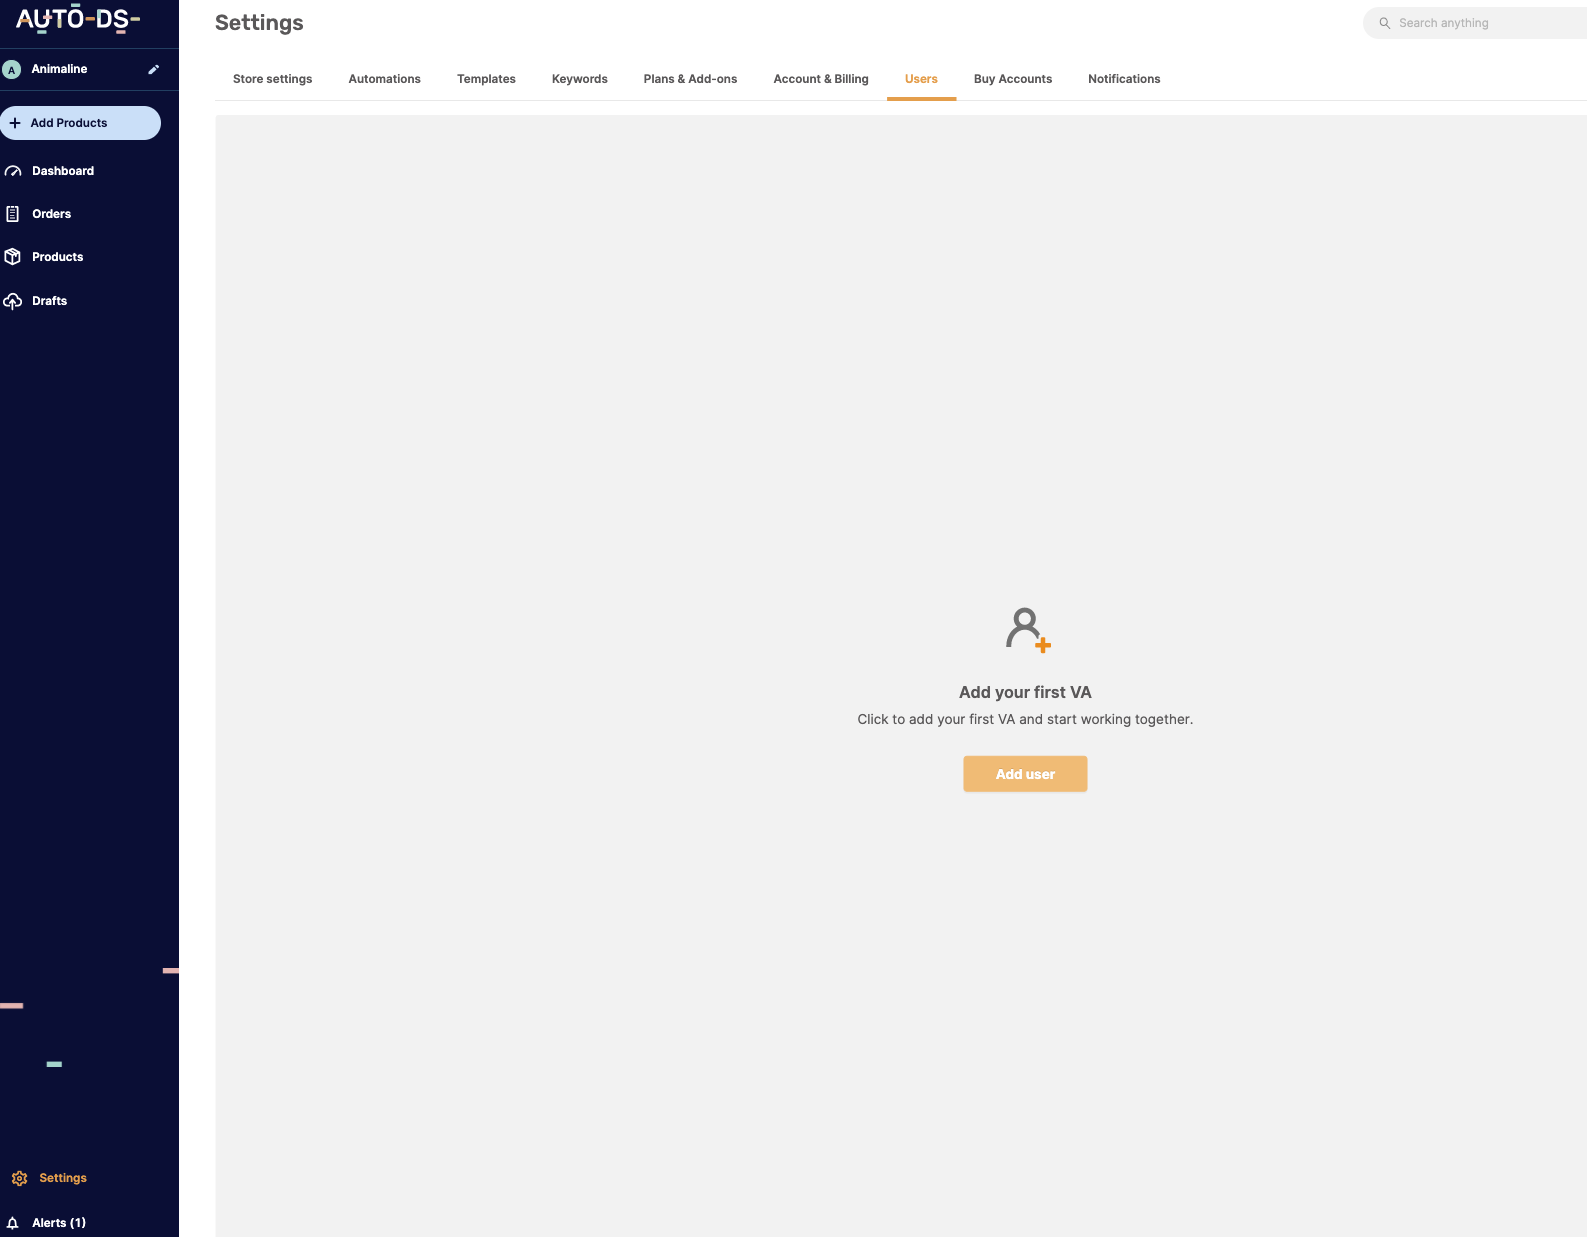Click the search magnifier icon

pos(1385,23)
